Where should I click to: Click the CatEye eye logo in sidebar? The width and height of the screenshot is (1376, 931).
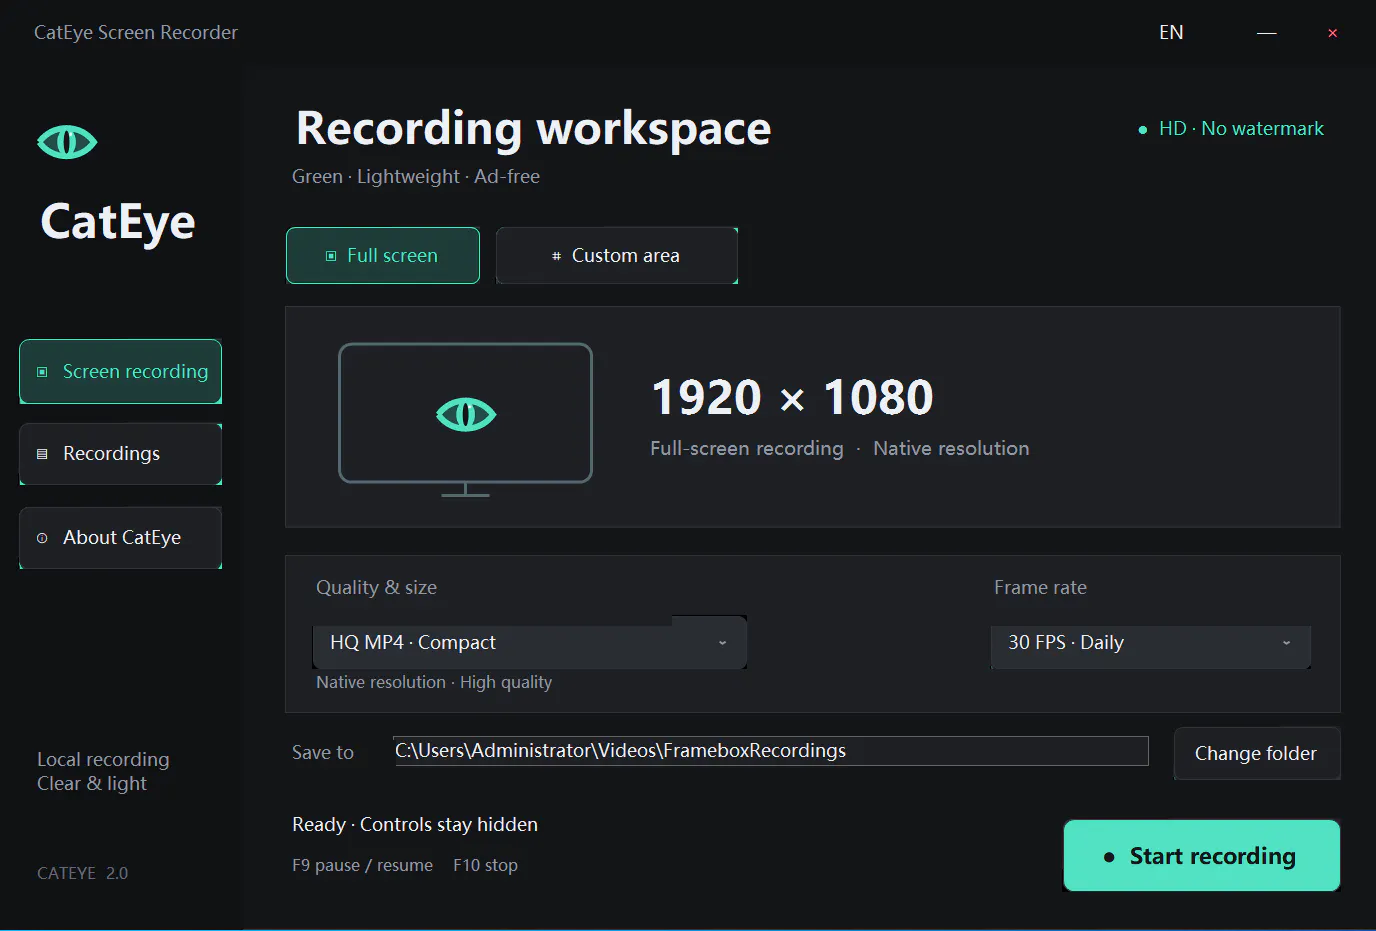[67, 142]
